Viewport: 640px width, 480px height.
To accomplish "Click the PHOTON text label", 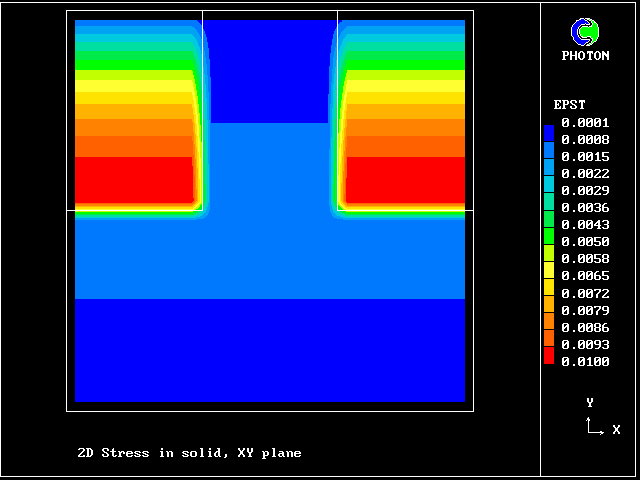I will 585,56.
